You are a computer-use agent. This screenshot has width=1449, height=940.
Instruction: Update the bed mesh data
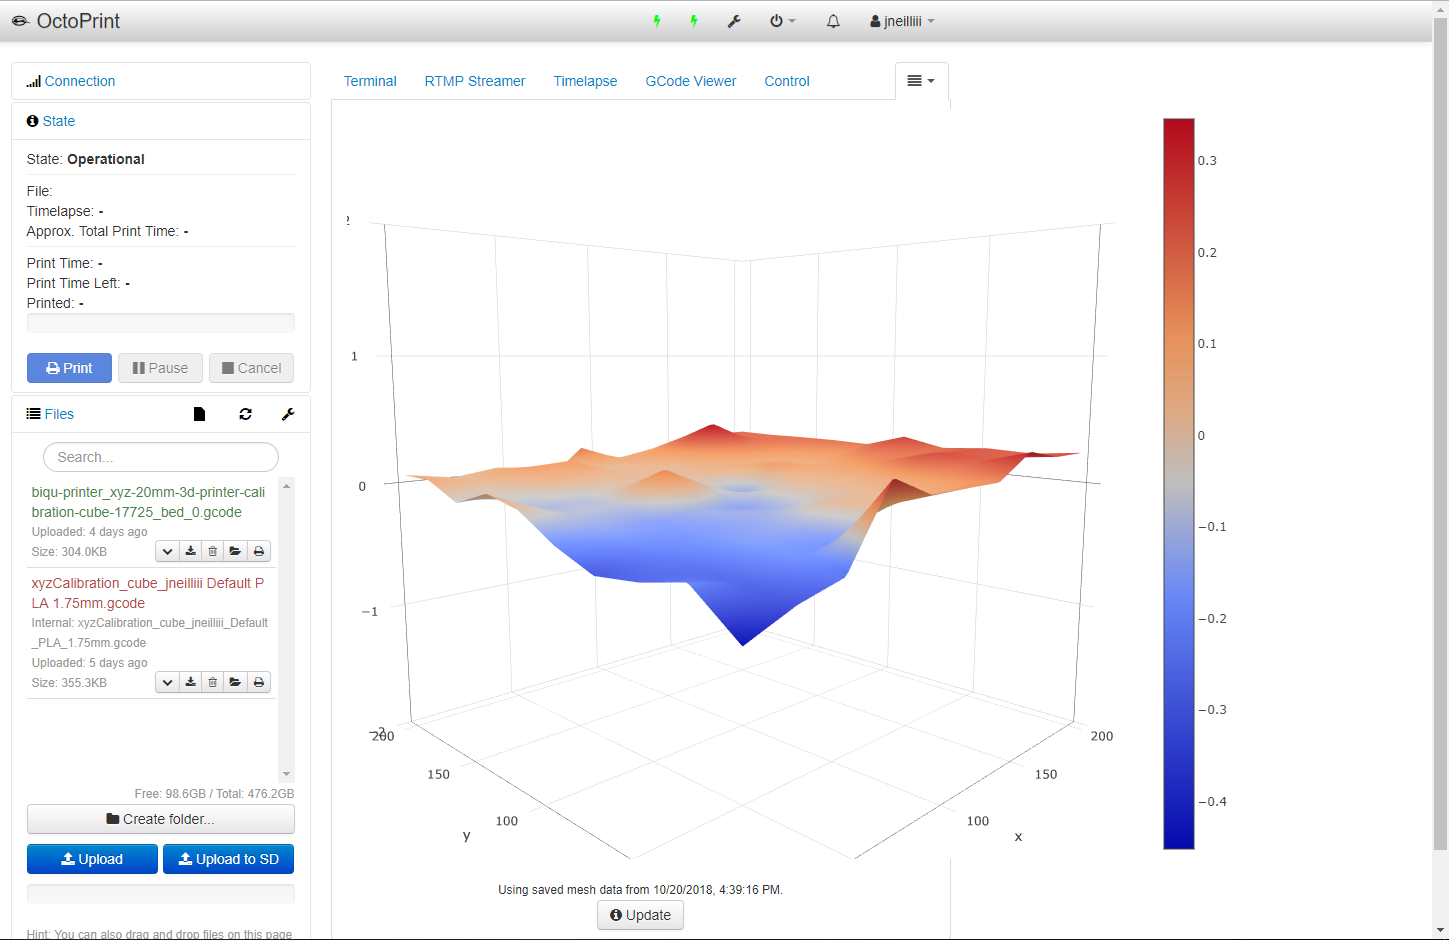[x=640, y=915]
